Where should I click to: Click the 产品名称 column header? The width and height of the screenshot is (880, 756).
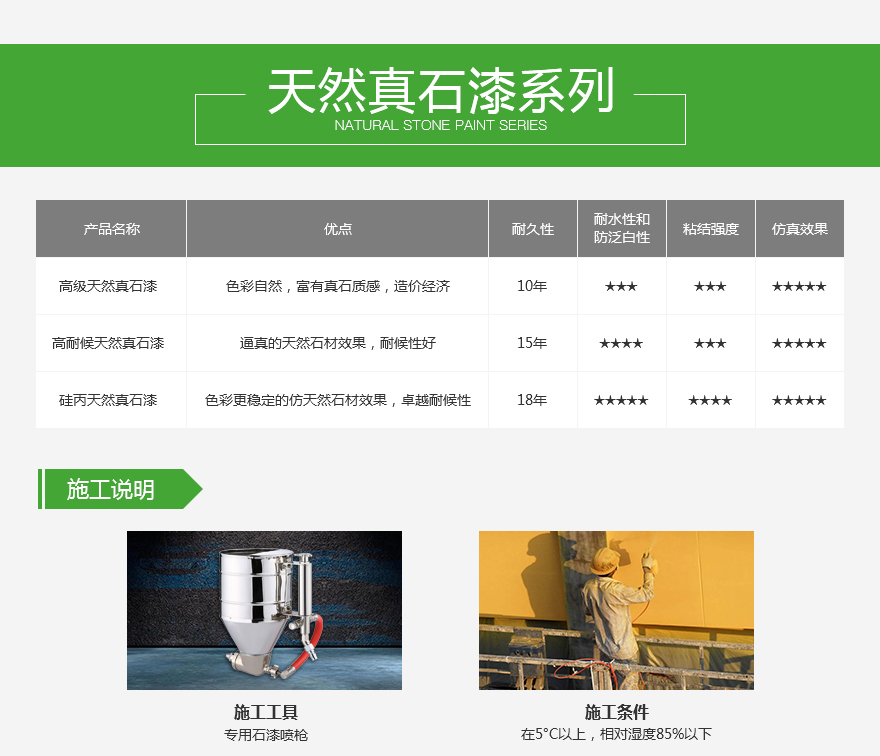coord(111,229)
